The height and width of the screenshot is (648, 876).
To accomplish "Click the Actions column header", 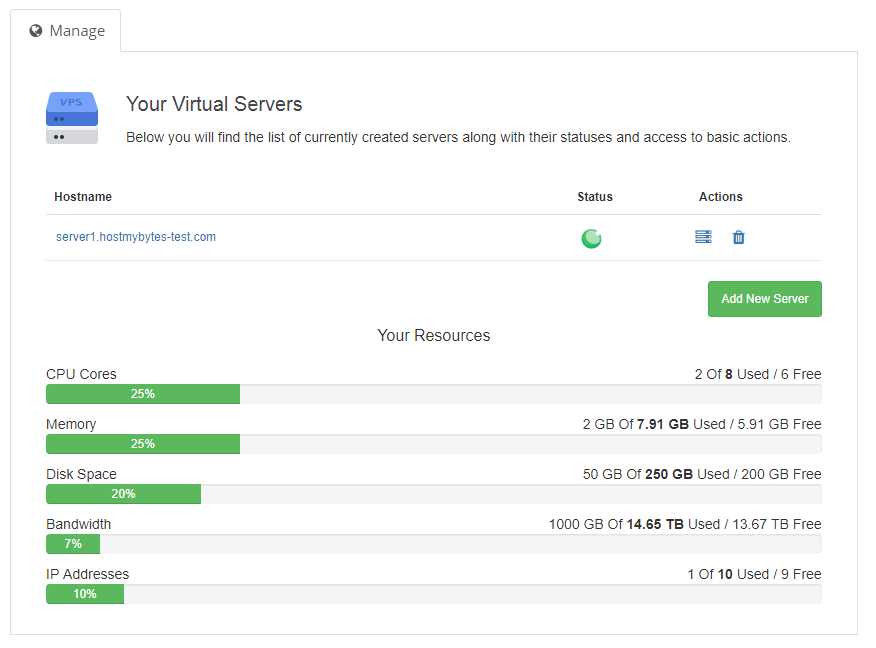I will [x=721, y=197].
